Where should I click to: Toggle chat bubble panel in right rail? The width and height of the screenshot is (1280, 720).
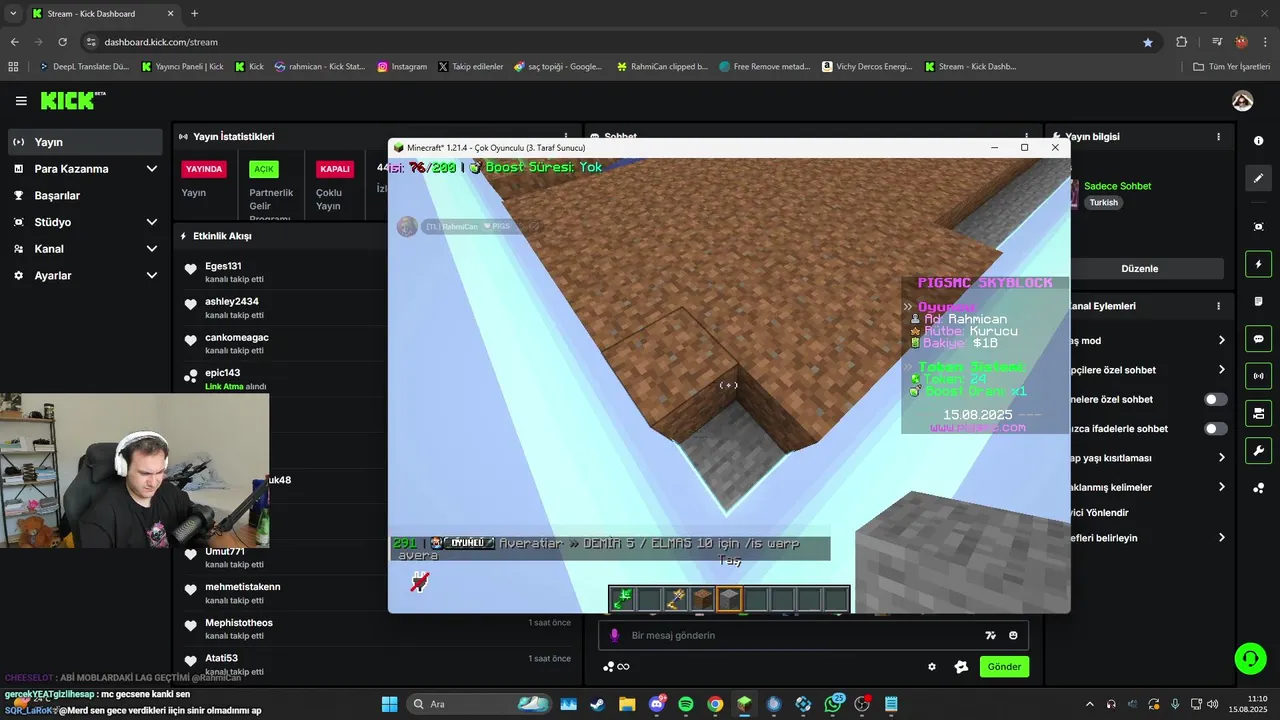[1258, 339]
